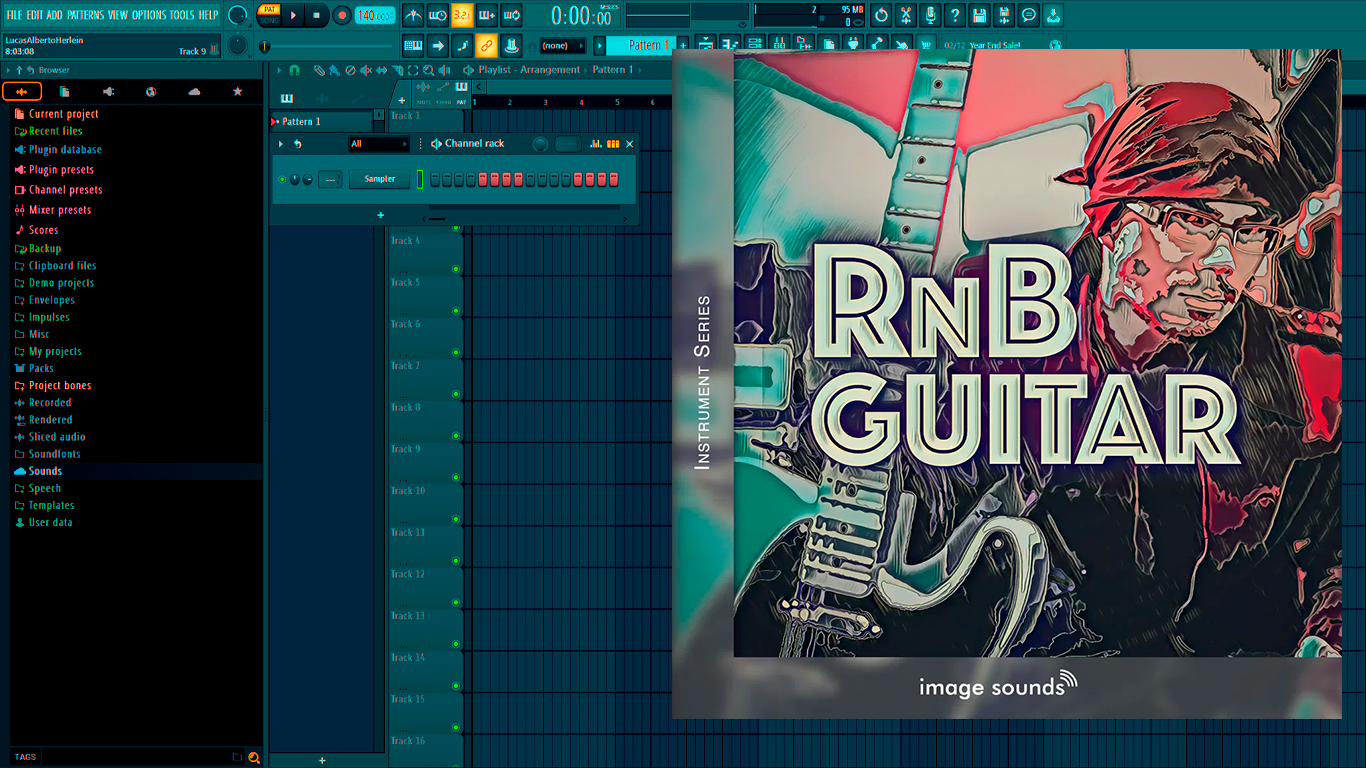This screenshot has height=768, width=1366.
Task: Open the OPTIONS menu
Action: [149, 15]
